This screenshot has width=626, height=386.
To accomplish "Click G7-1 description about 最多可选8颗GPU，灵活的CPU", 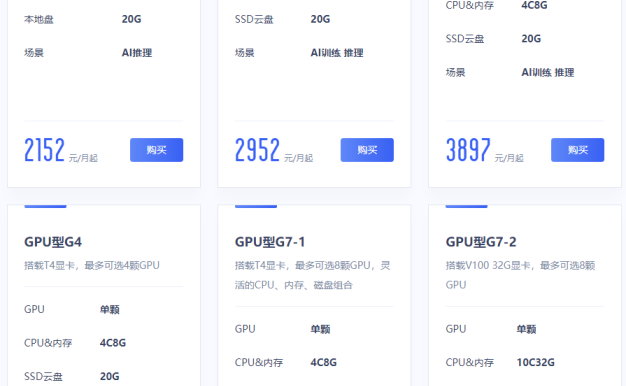I will pyautogui.click(x=313, y=275).
